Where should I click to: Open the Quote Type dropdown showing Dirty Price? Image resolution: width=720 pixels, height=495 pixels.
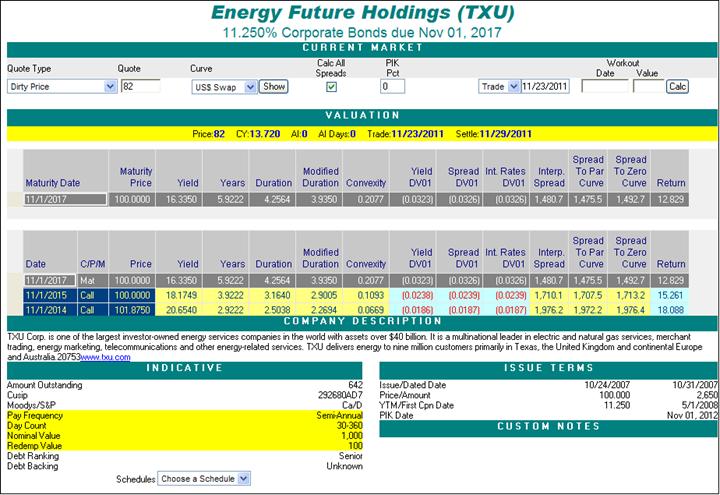coord(62,86)
